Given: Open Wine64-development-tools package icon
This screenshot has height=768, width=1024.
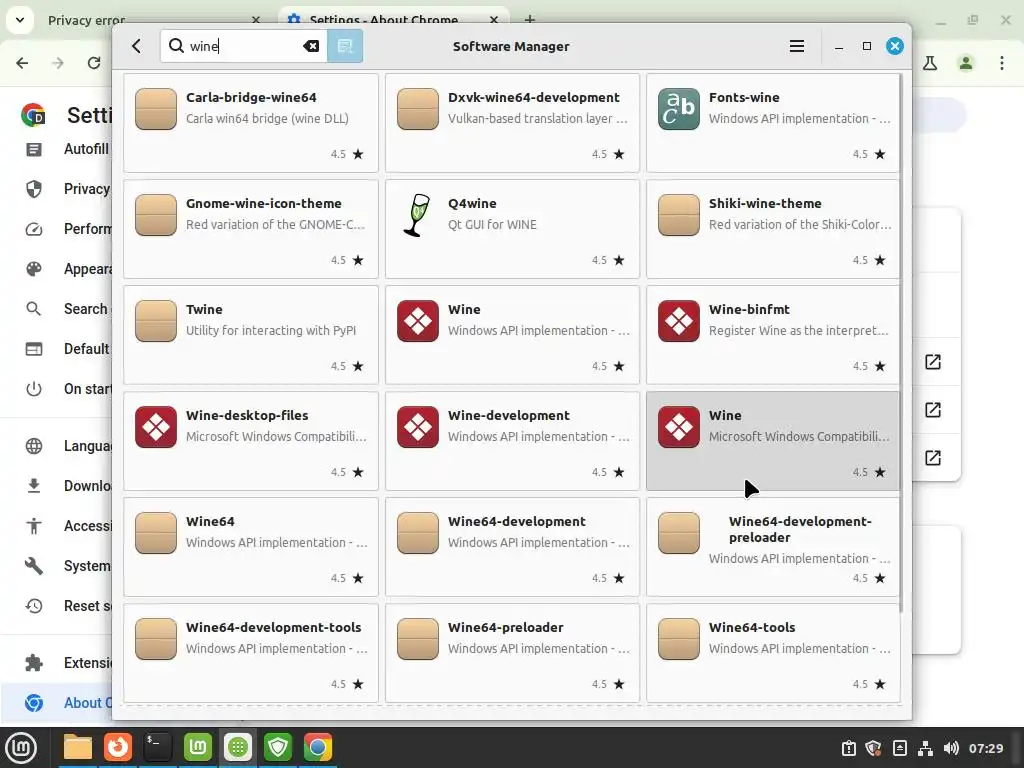Looking at the screenshot, I should click(156, 638).
